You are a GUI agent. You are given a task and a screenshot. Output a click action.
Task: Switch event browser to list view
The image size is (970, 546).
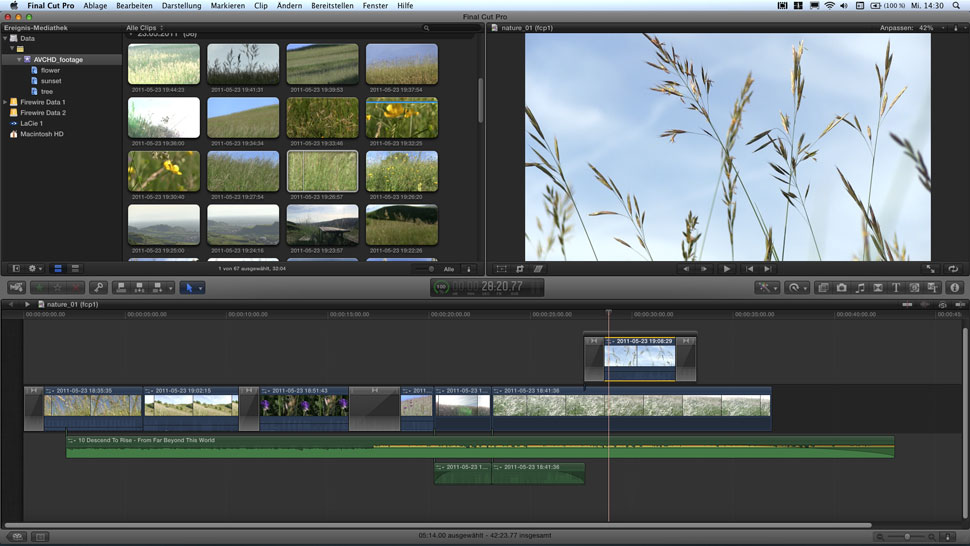pyautogui.click(x=75, y=269)
